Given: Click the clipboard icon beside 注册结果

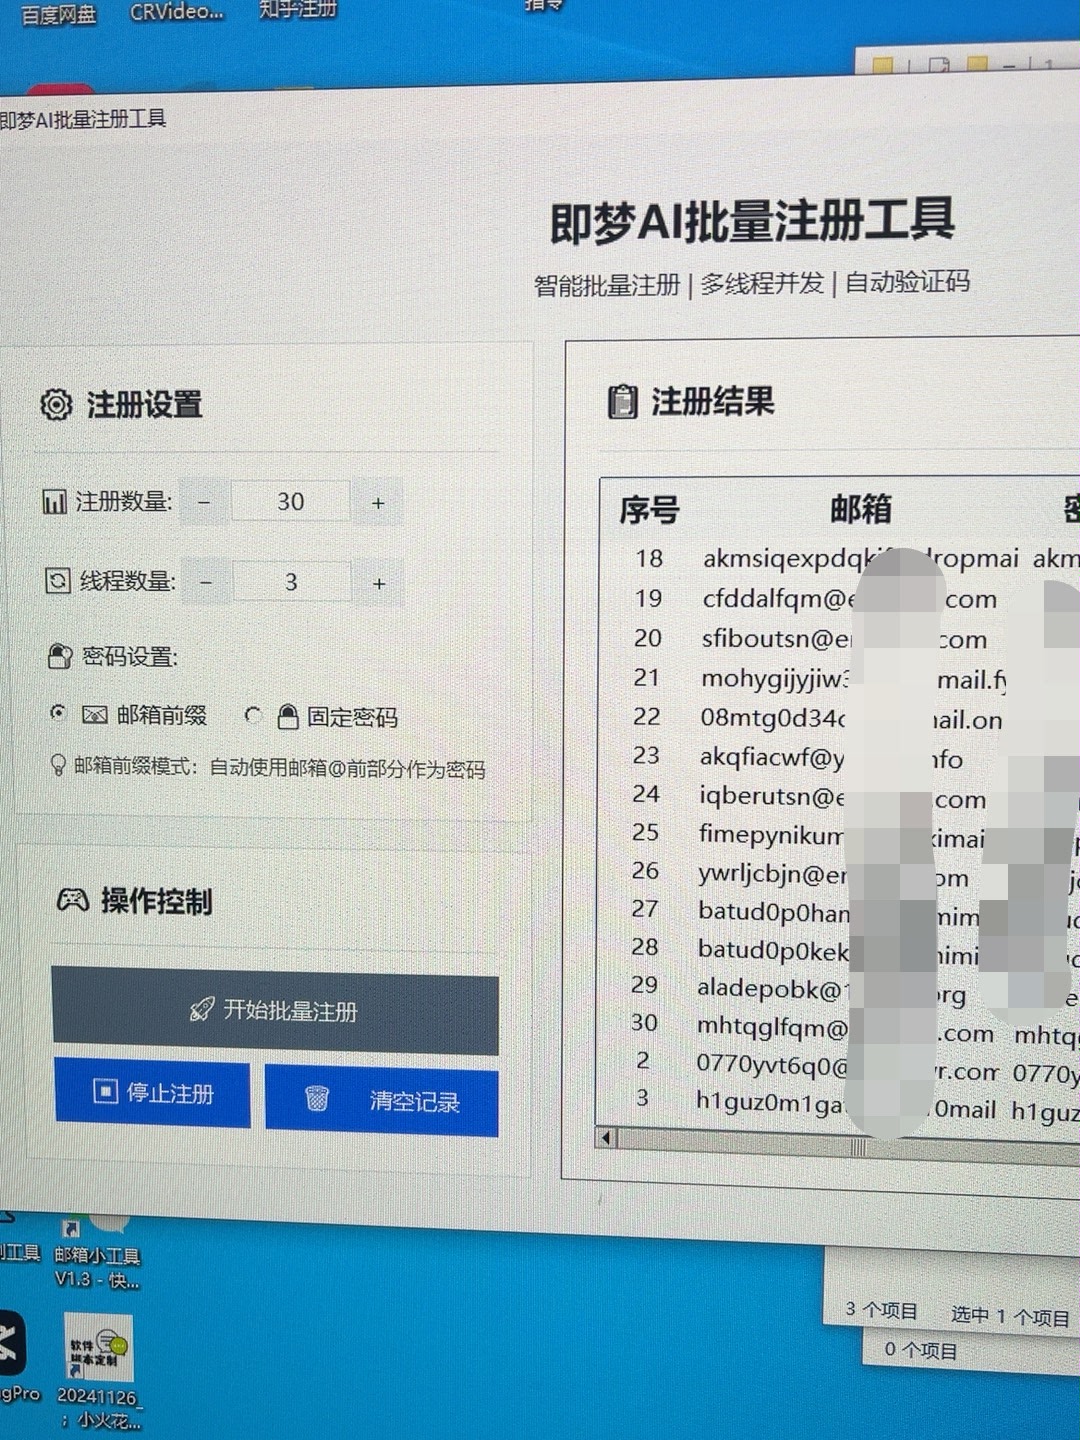Looking at the screenshot, I should [622, 401].
